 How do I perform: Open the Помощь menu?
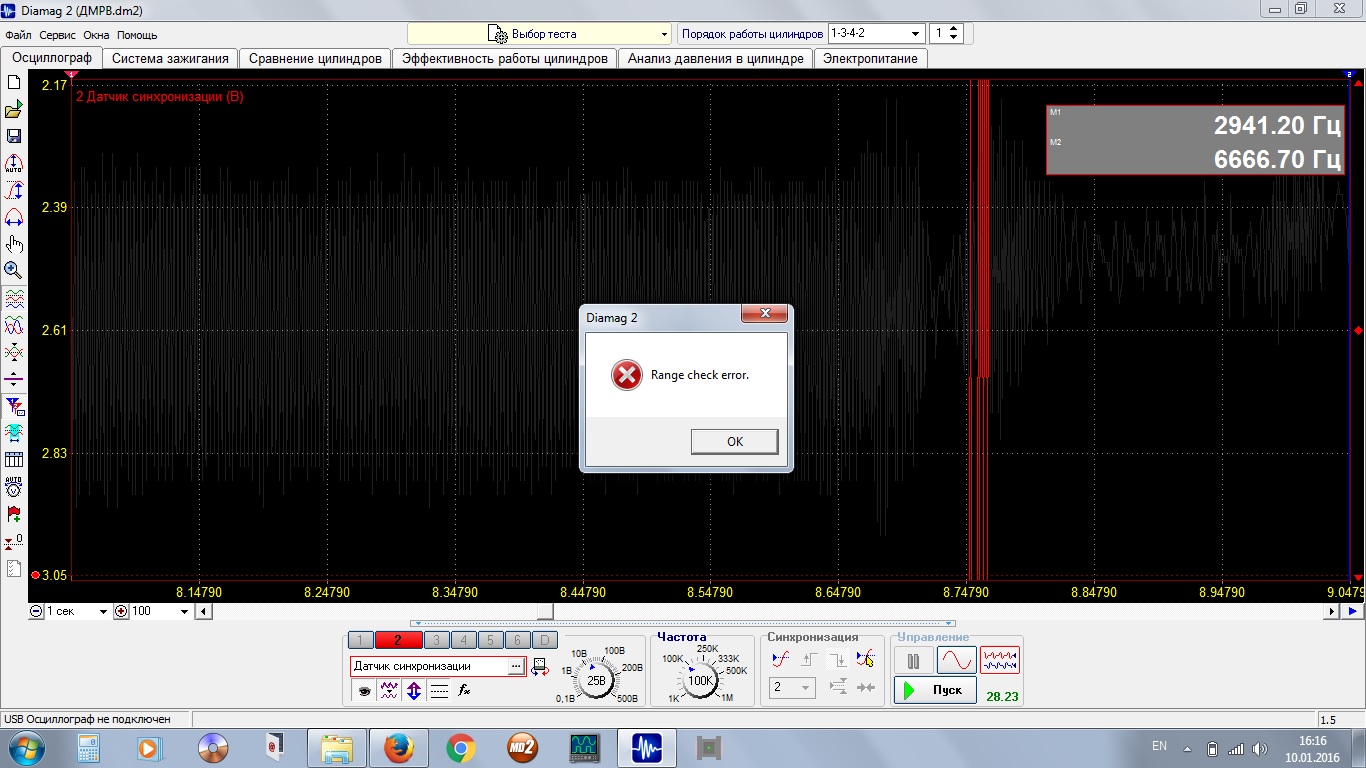(137, 35)
